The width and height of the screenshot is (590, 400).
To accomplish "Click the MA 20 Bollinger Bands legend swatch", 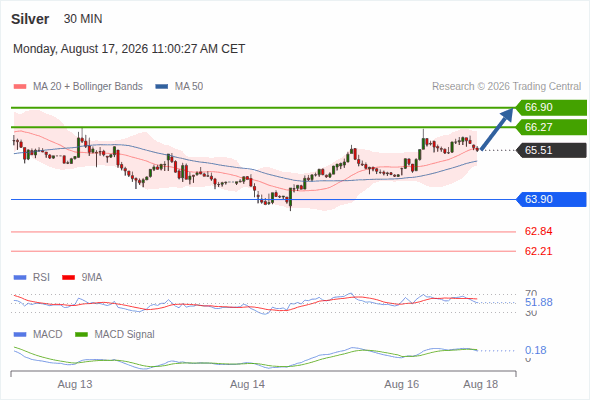I will click(20, 87).
